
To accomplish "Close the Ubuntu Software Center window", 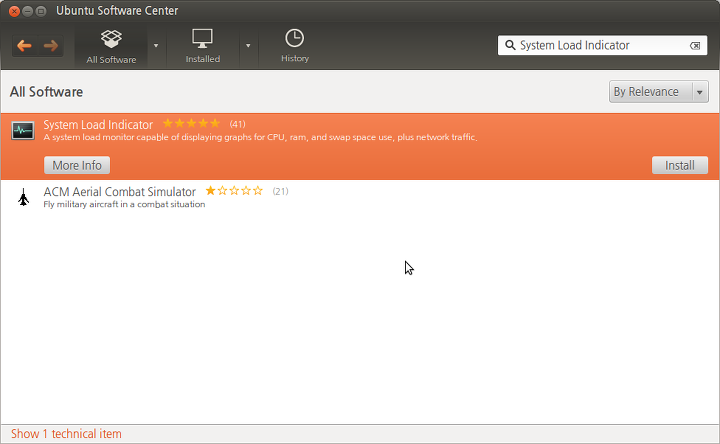I will coord(14,11).
